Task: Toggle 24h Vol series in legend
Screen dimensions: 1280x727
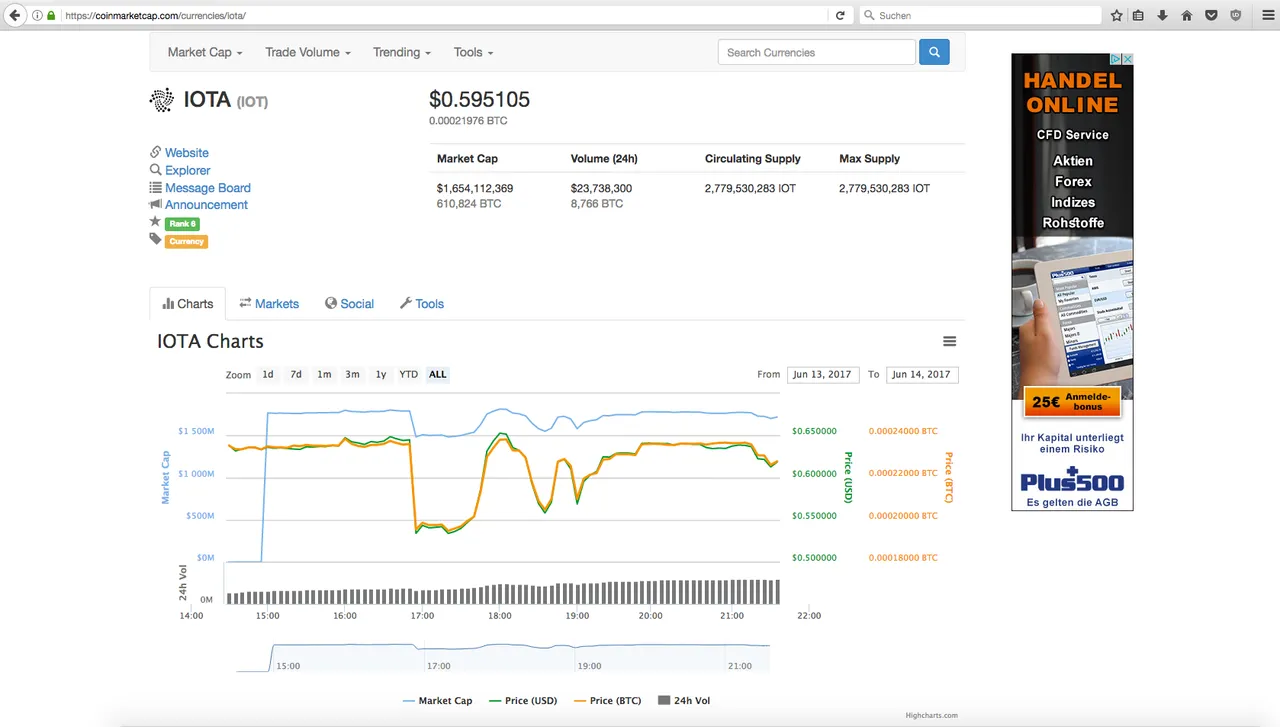Action: (x=684, y=701)
